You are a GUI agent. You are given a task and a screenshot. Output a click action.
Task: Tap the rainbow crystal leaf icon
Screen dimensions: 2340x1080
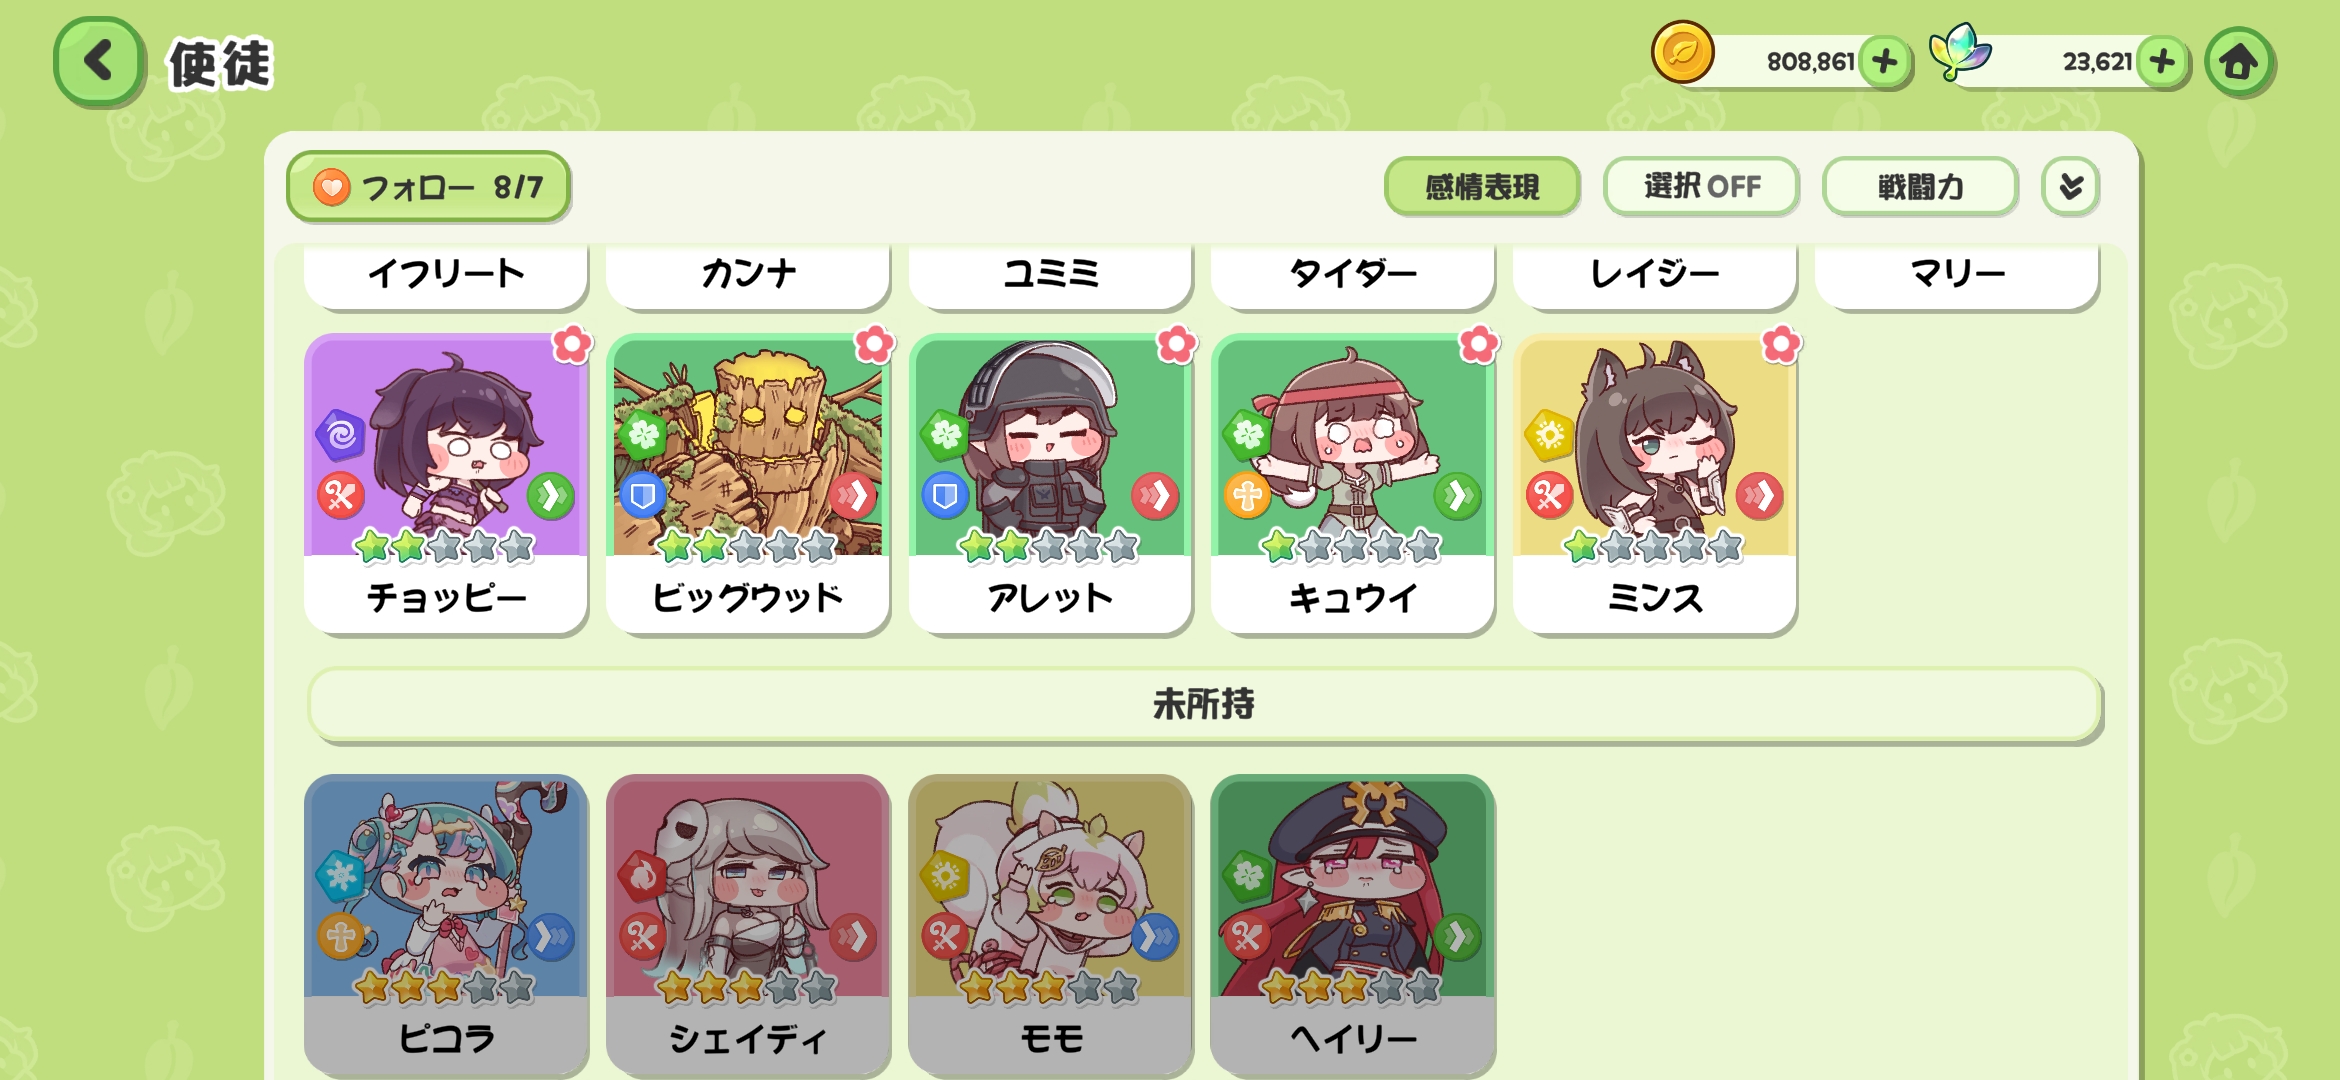1959,52
